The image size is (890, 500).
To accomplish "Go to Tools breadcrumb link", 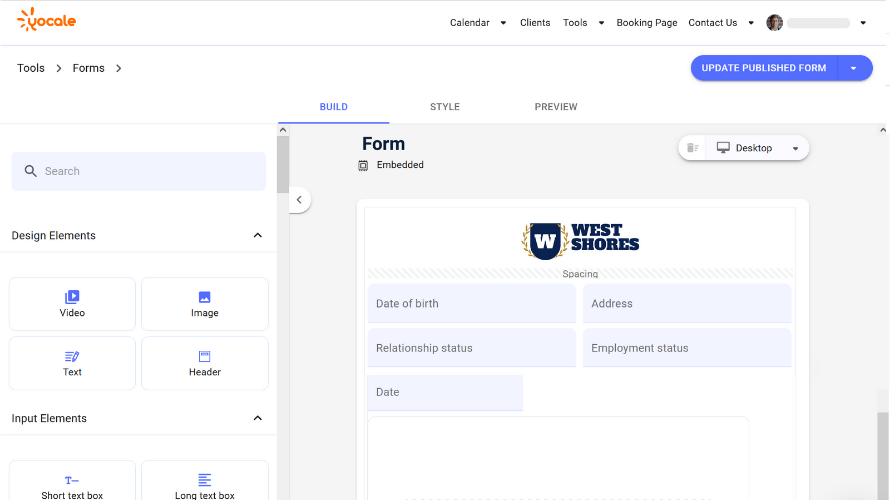I will click(31, 68).
